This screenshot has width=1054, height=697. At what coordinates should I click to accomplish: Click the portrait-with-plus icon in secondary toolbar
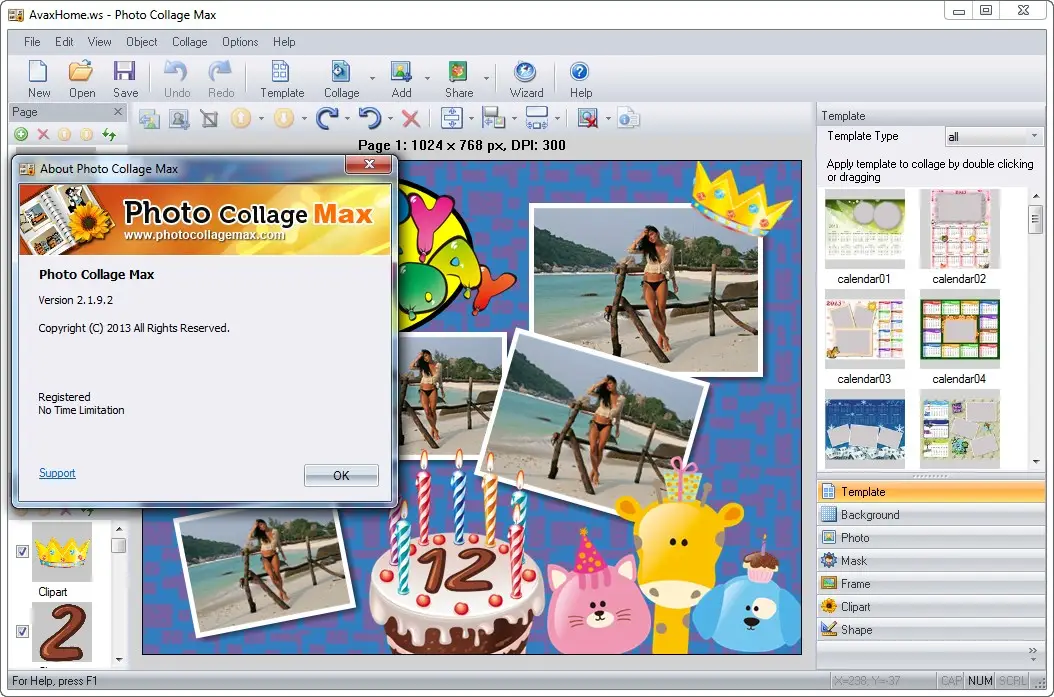coord(179,119)
